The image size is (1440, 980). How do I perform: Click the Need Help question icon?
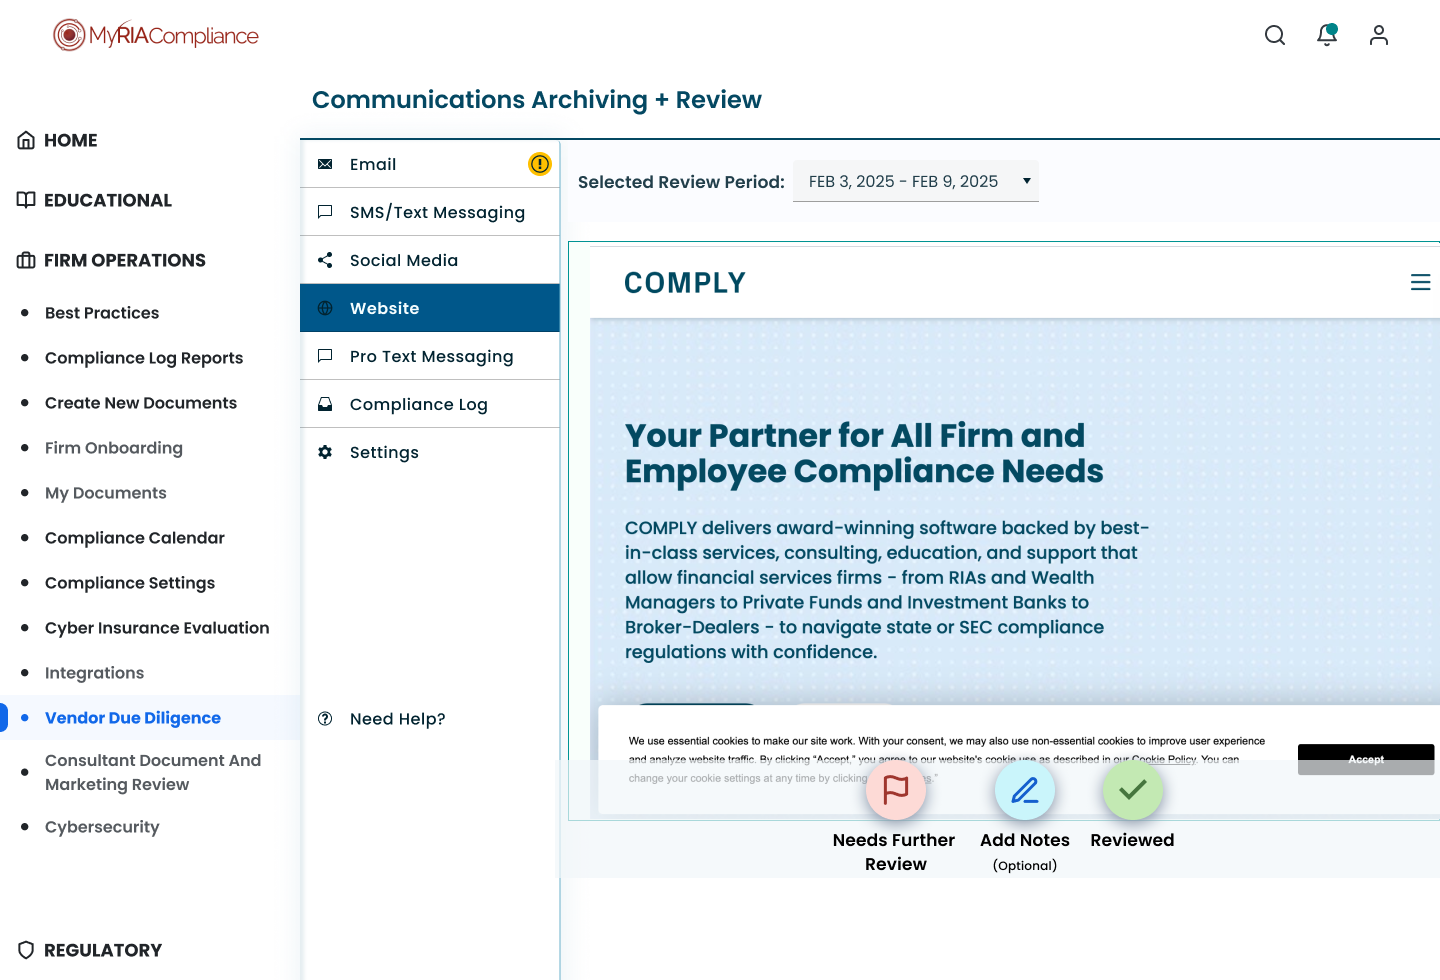[325, 719]
